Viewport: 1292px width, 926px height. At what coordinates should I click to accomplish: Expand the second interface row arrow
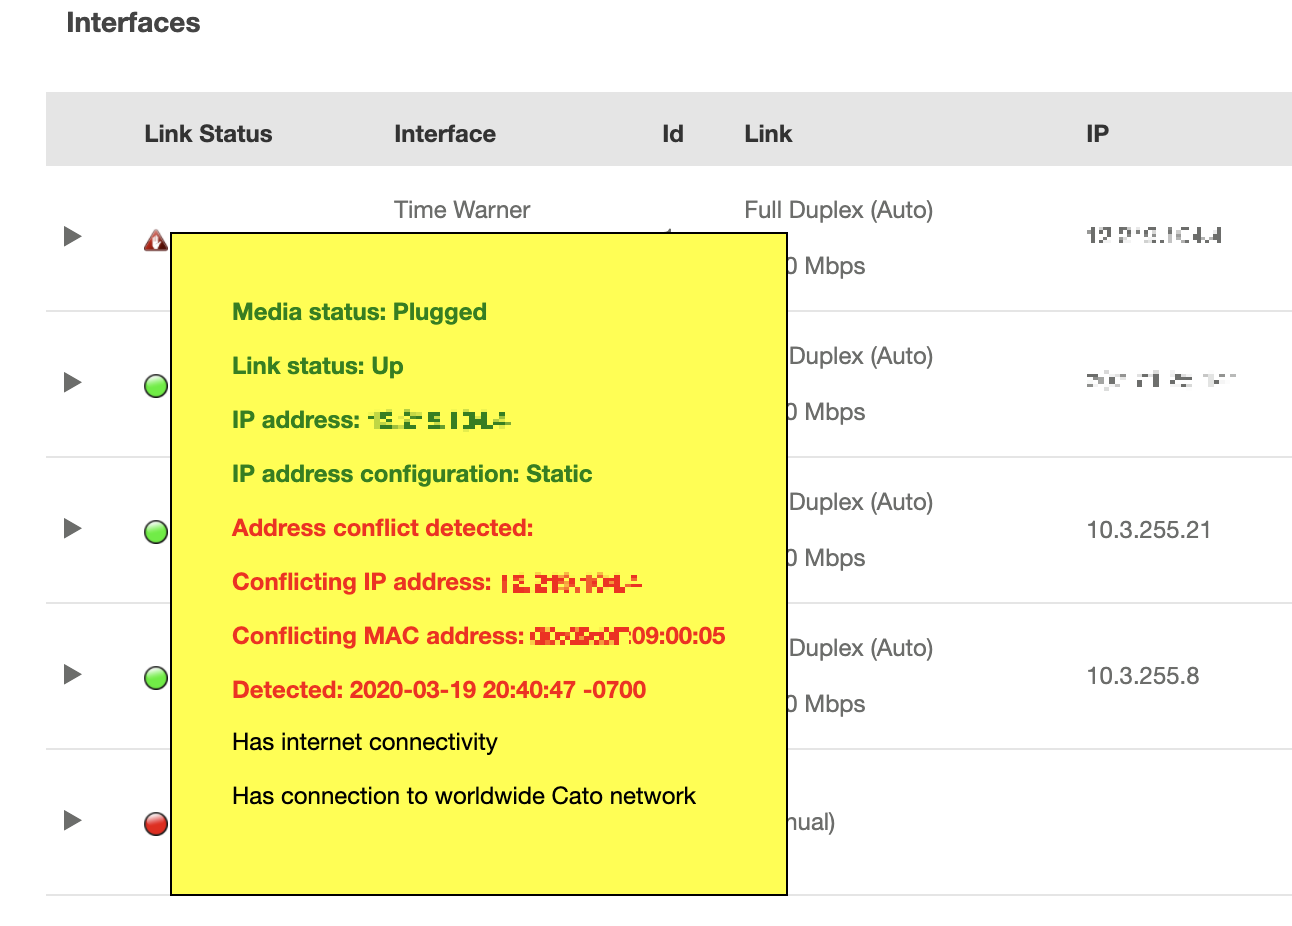72,382
